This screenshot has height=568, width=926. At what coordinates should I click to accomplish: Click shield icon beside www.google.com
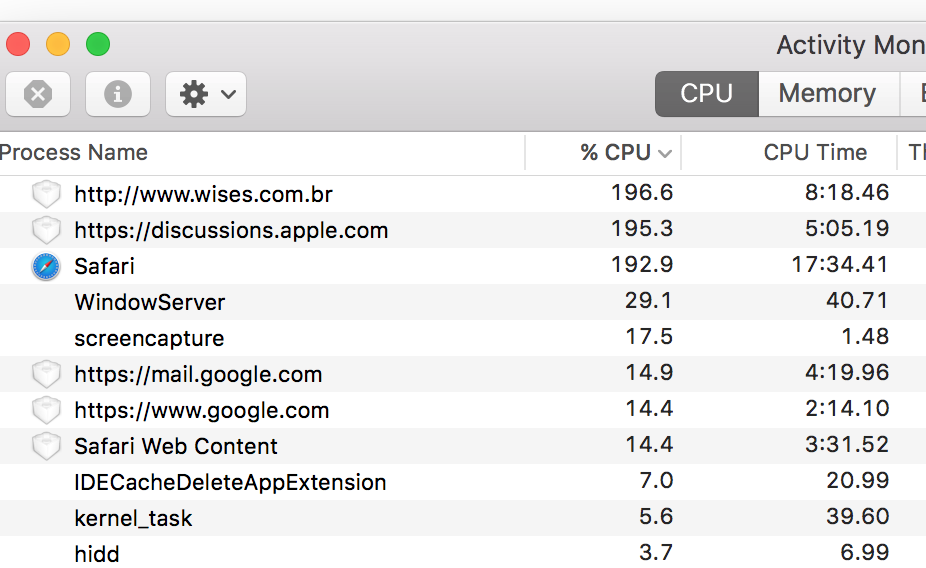[x=46, y=411]
